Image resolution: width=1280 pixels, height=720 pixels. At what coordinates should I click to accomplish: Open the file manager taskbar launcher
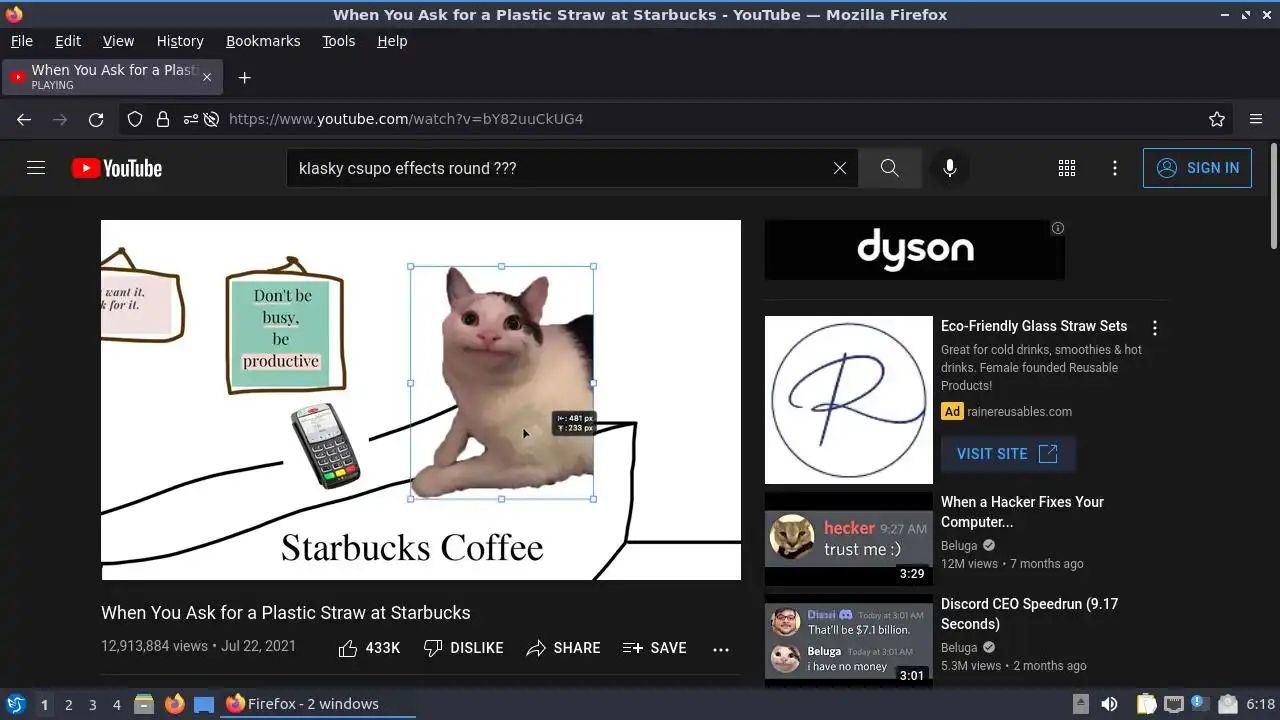144,704
